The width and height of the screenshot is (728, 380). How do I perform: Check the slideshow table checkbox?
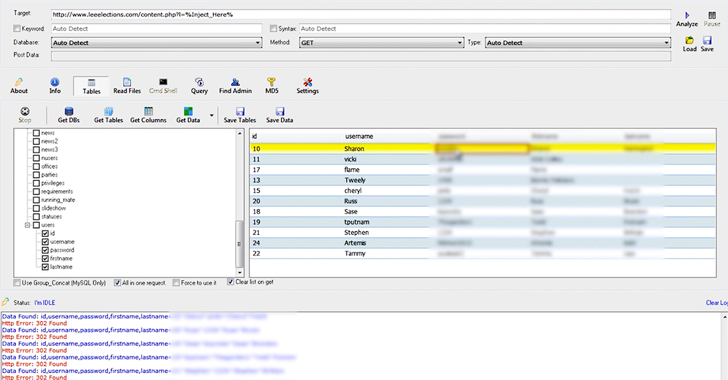[36, 208]
